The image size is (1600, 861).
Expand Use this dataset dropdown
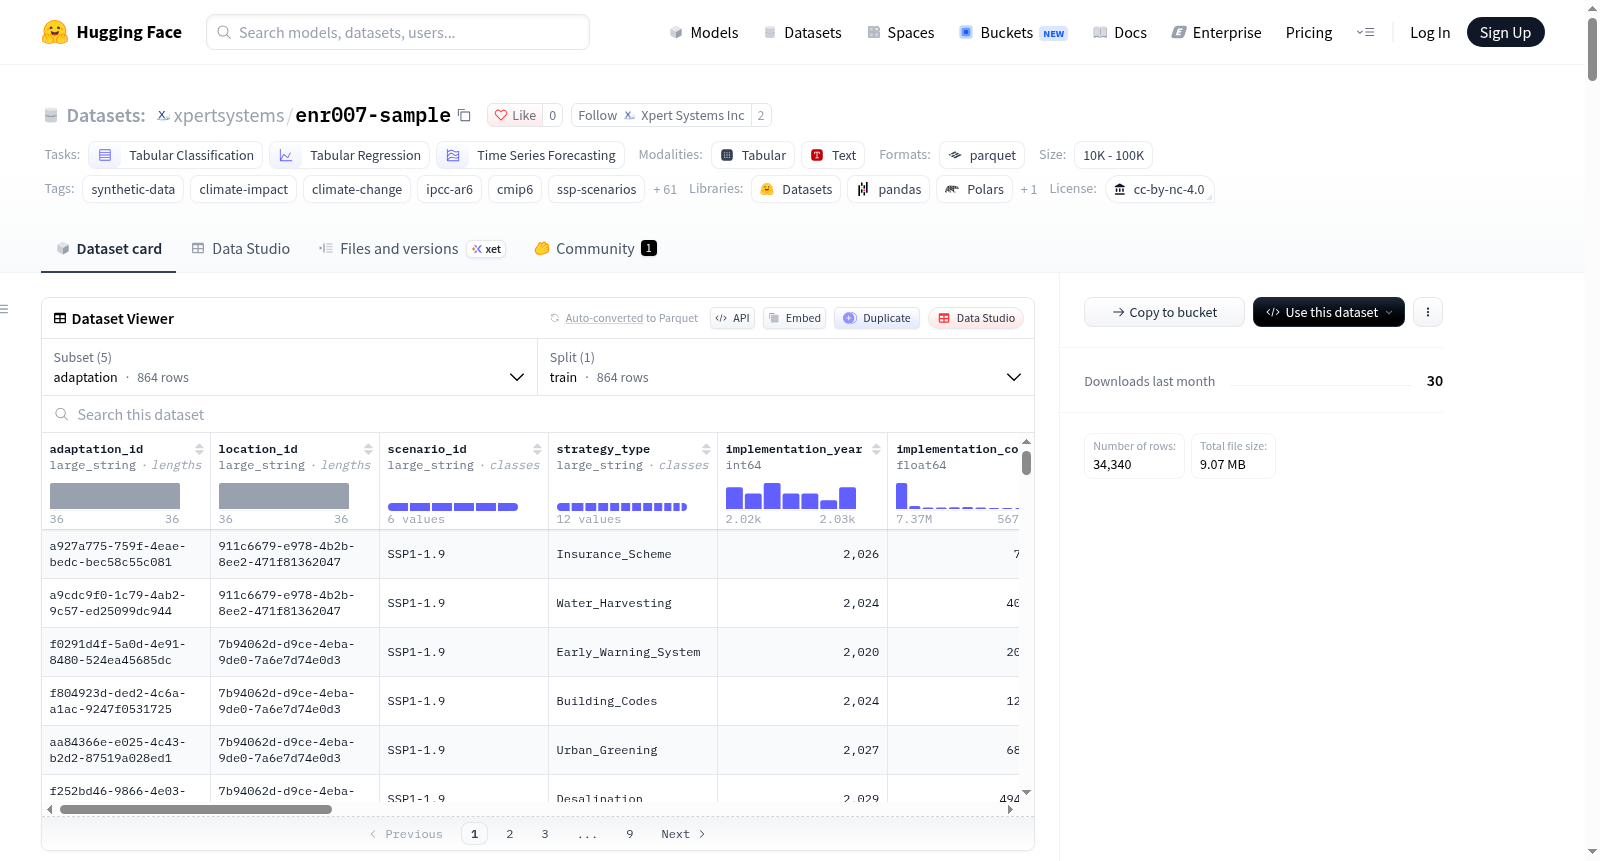[x=1328, y=312]
